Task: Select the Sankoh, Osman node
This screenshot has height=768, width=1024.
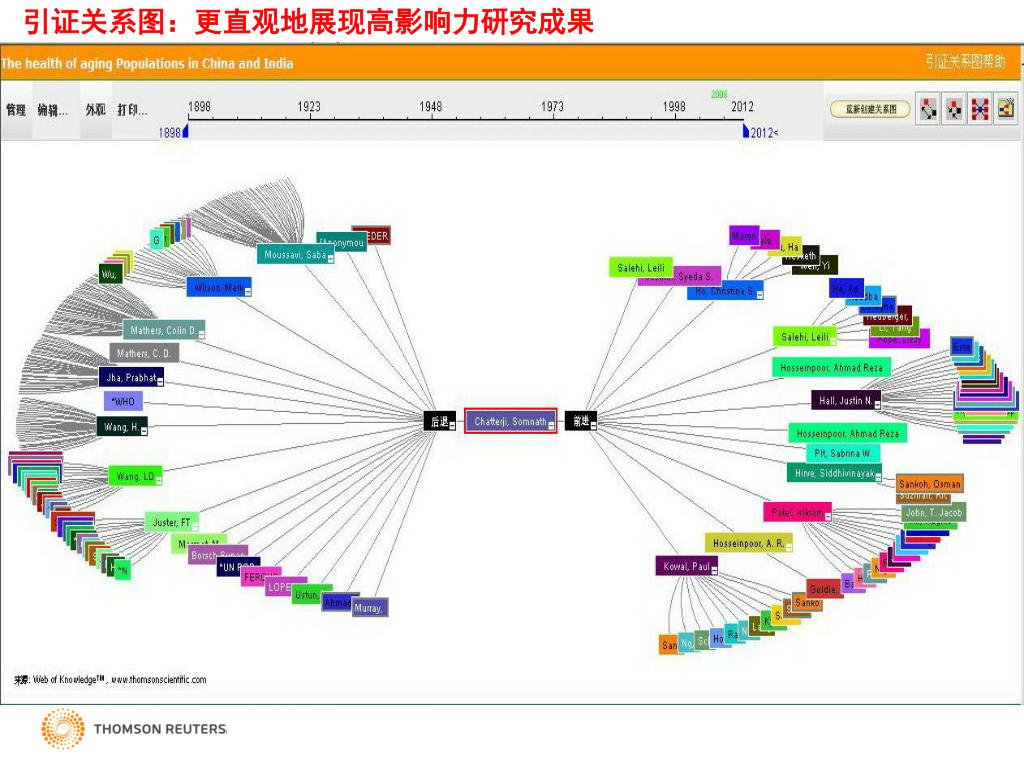Action: [929, 483]
